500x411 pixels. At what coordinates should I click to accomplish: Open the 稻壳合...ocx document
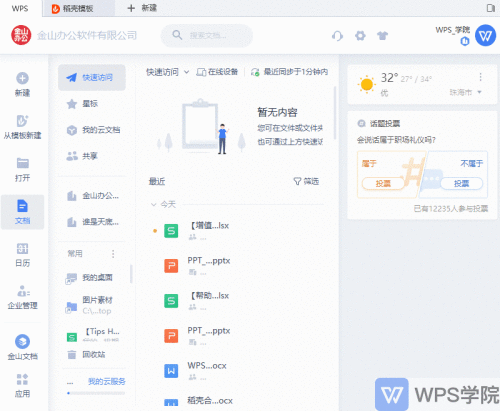pyautogui.click(x=210, y=401)
